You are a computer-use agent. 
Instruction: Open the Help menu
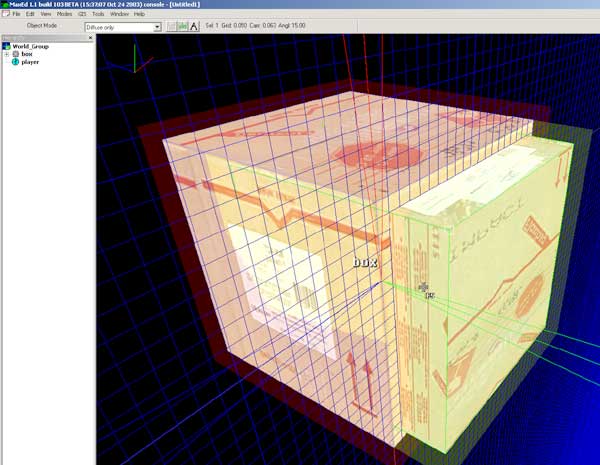(139, 14)
